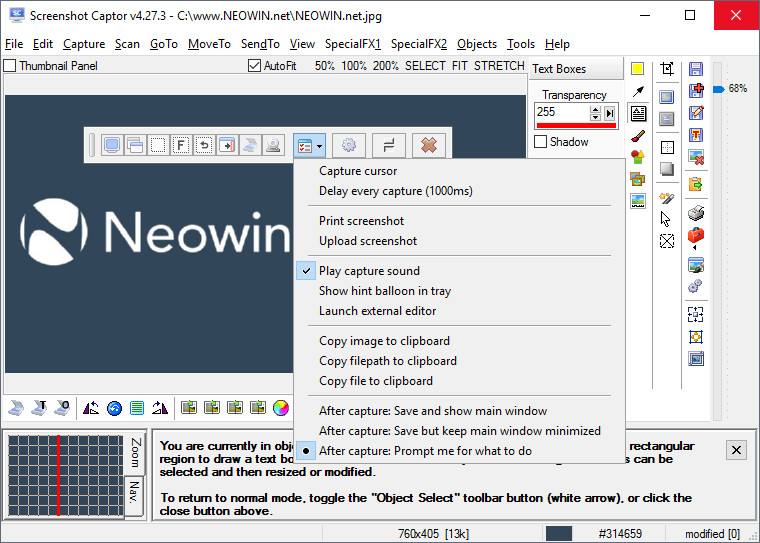Click the STRETCH zoom mode
Viewport: 760px width, 543px height.
(x=499, y=65)
